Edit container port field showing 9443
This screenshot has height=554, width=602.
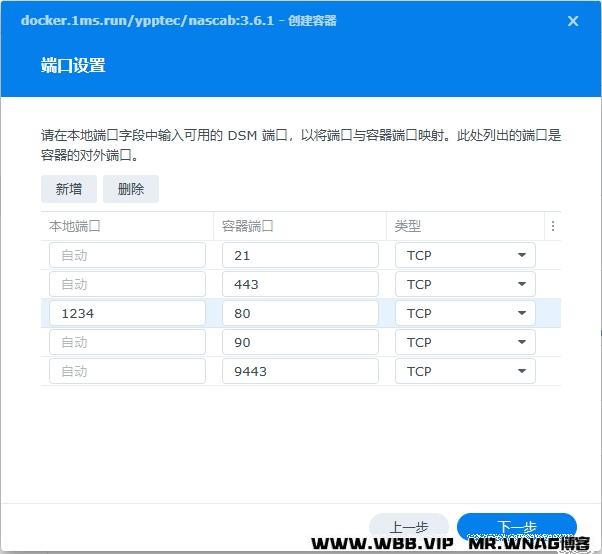tap(300, 371)
